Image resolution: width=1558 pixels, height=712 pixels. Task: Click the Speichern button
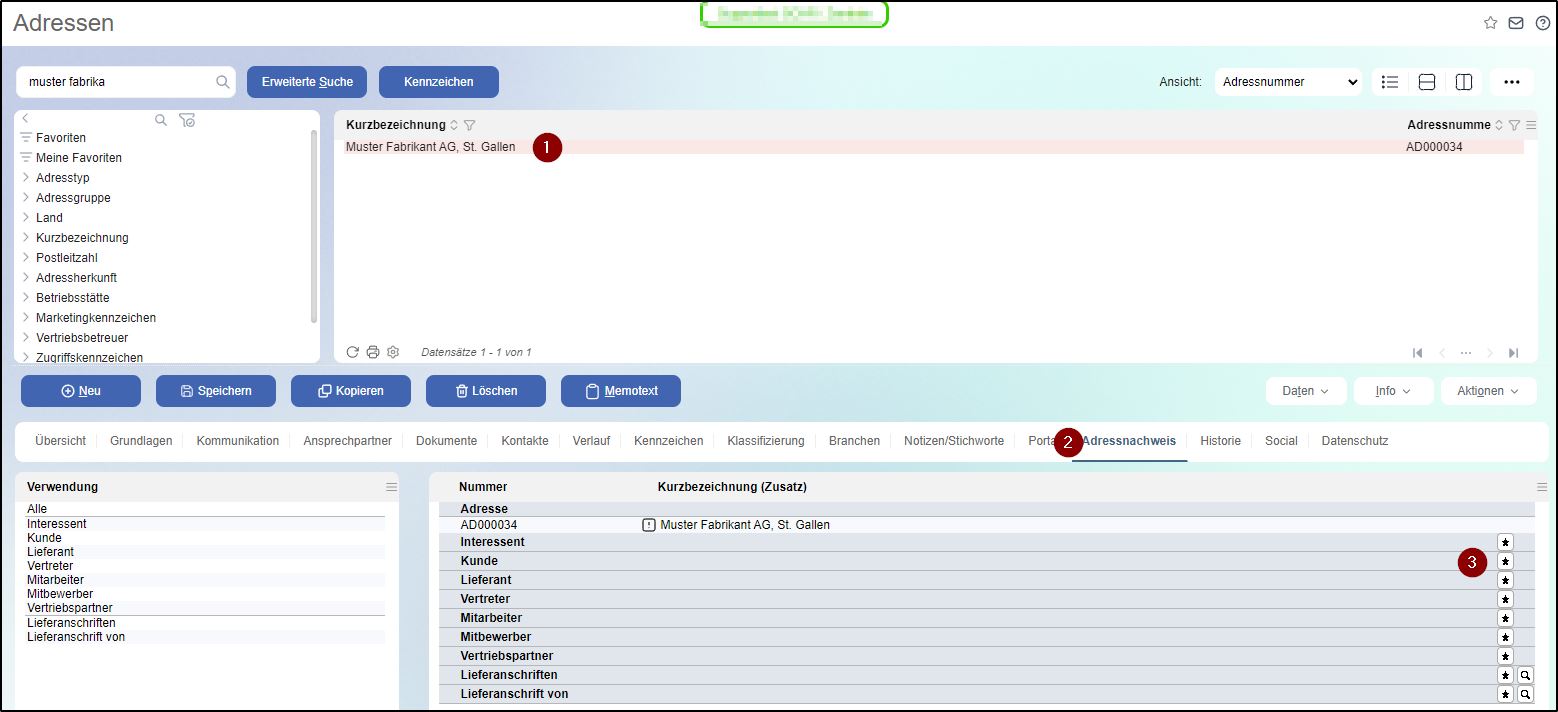click(216, 391)
